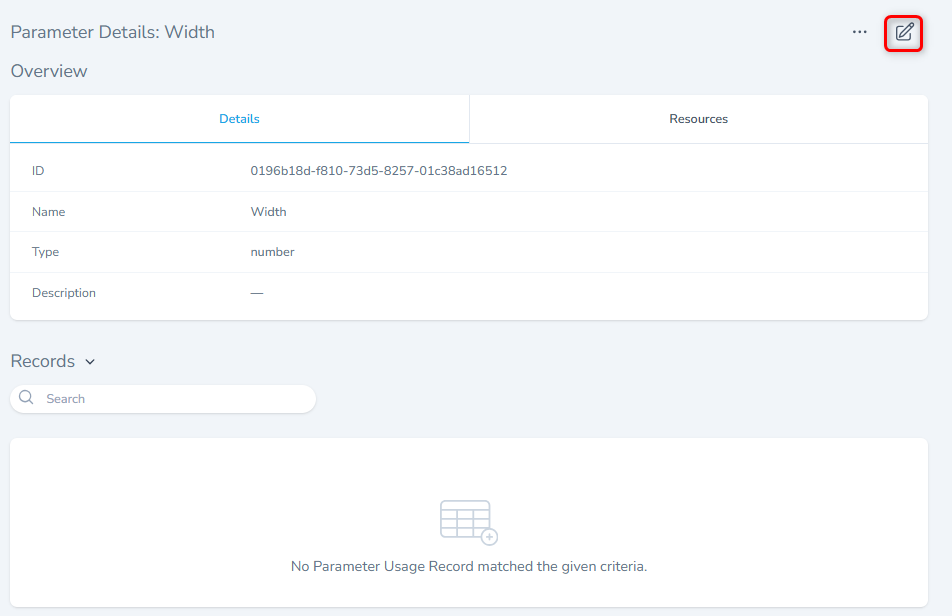Click the Name value 'Width'

tap(268, 212)
